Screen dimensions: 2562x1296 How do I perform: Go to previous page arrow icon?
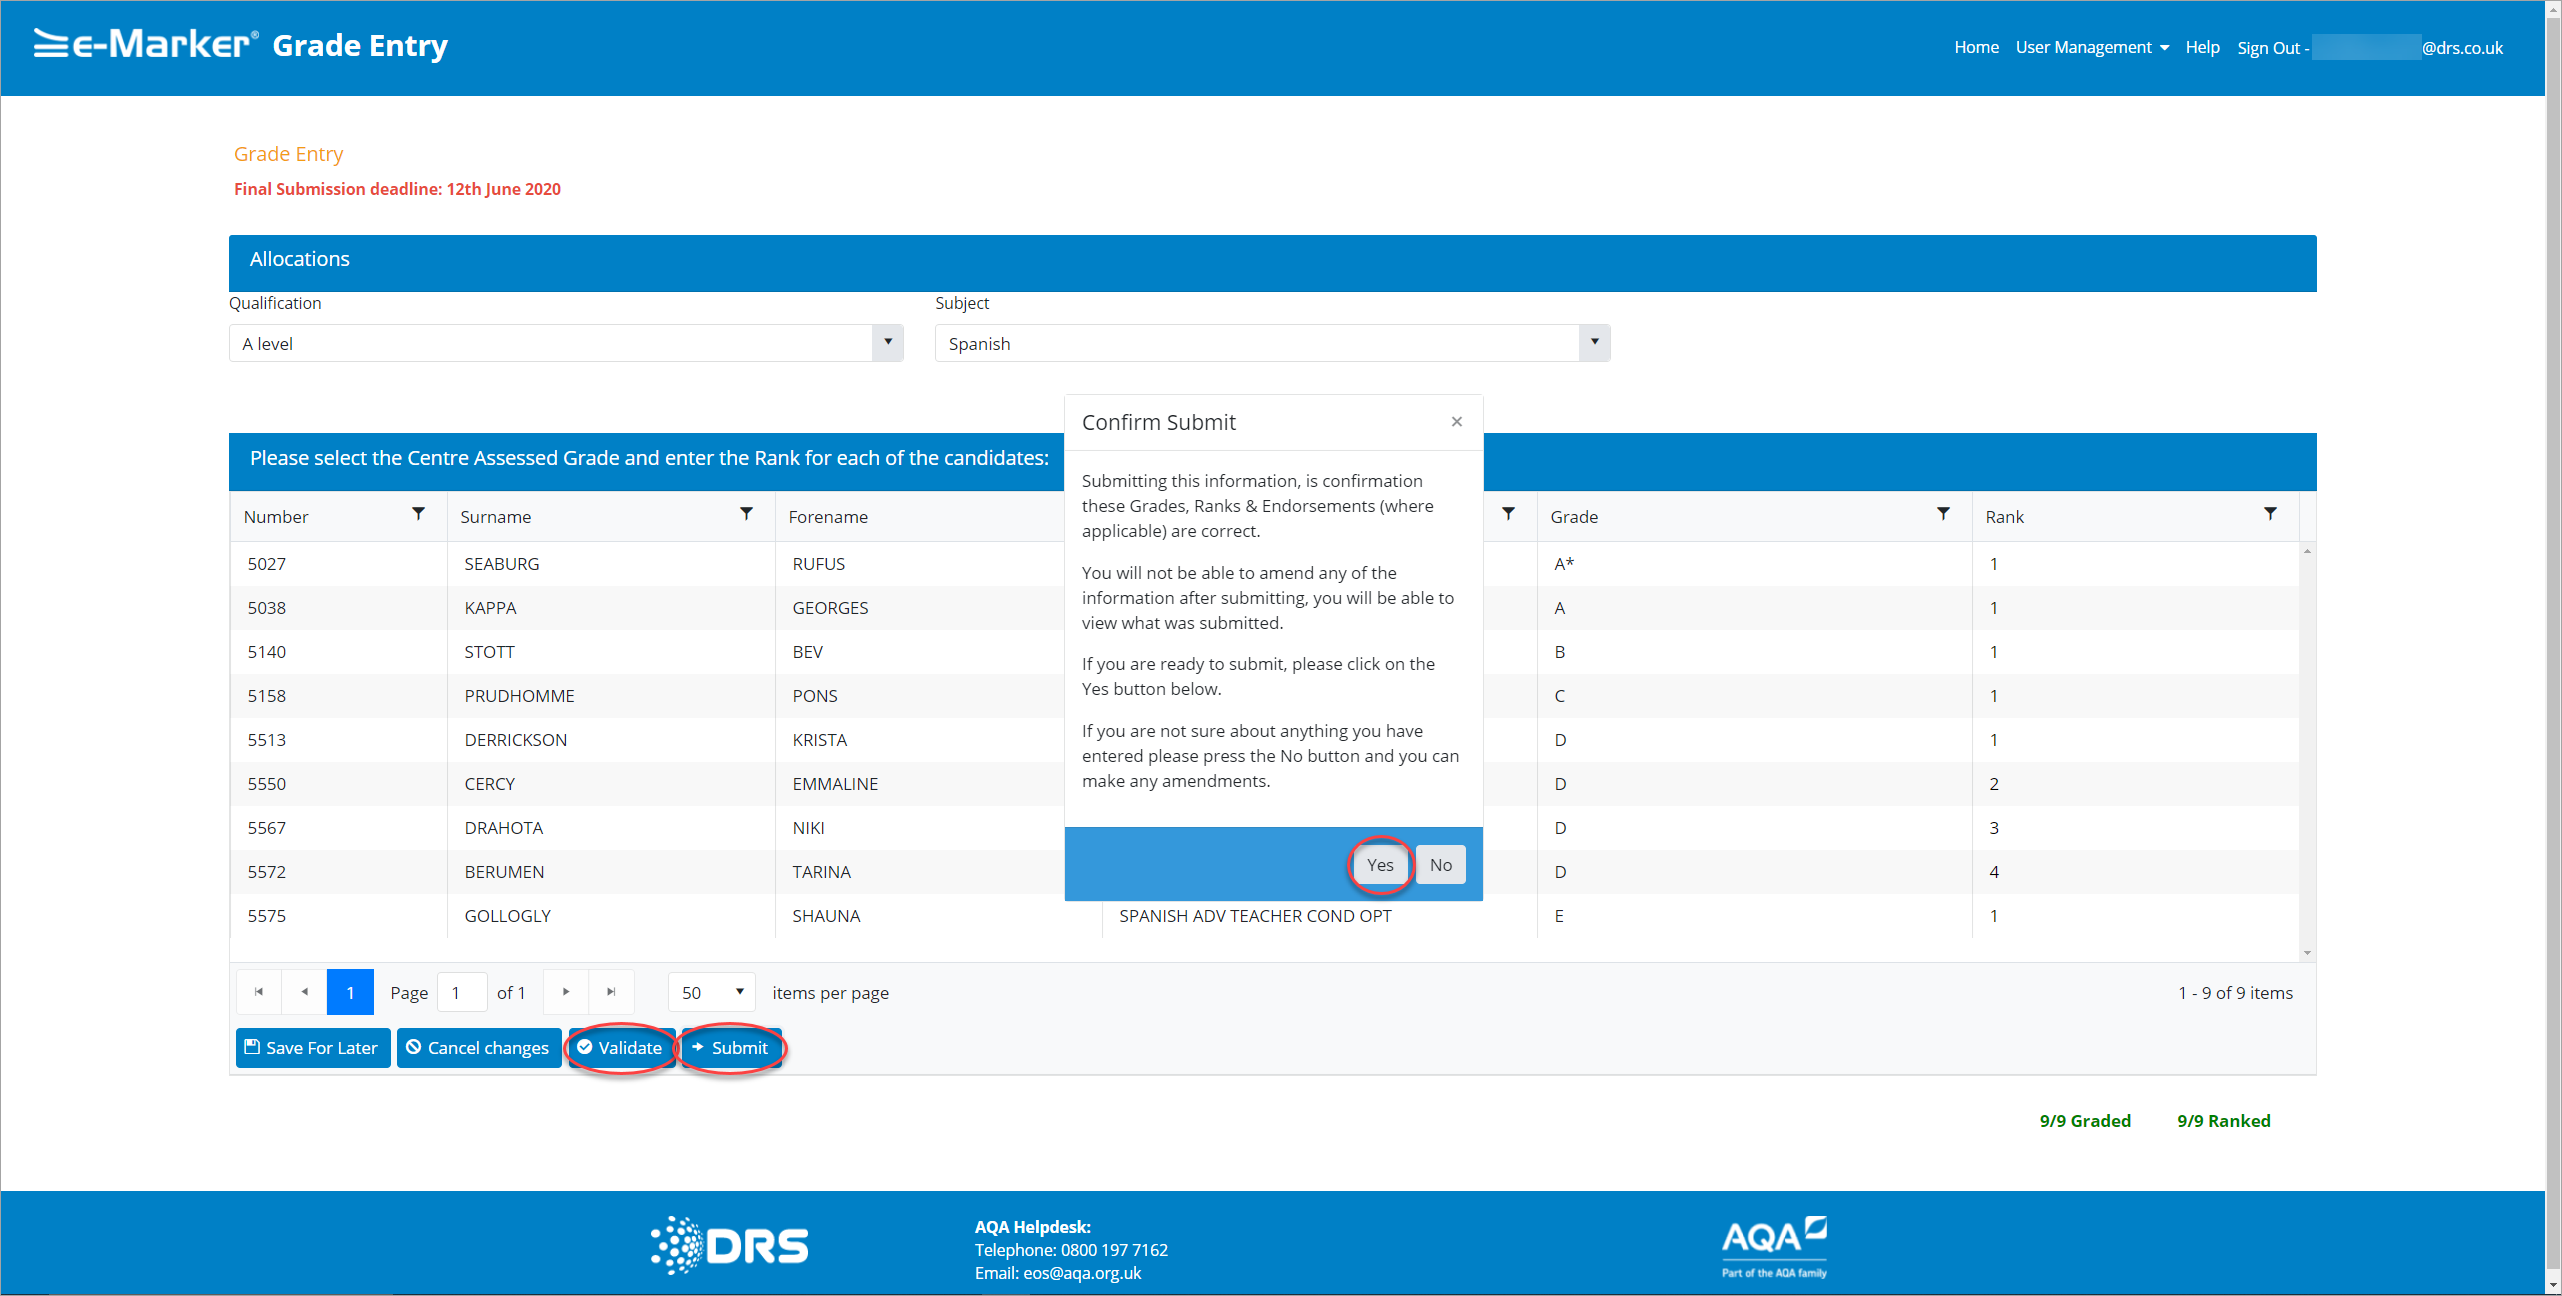pos(305,992)
